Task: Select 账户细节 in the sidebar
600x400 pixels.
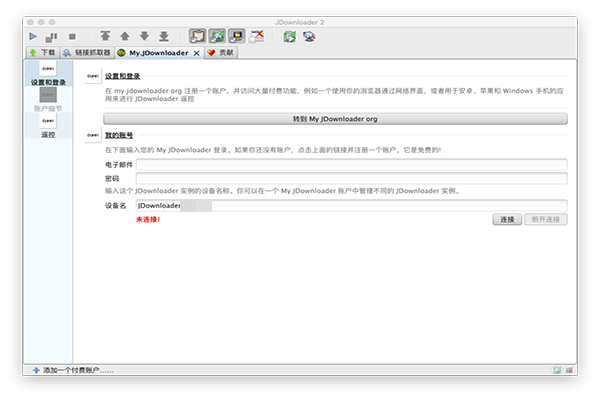Action: pos(48,100)
